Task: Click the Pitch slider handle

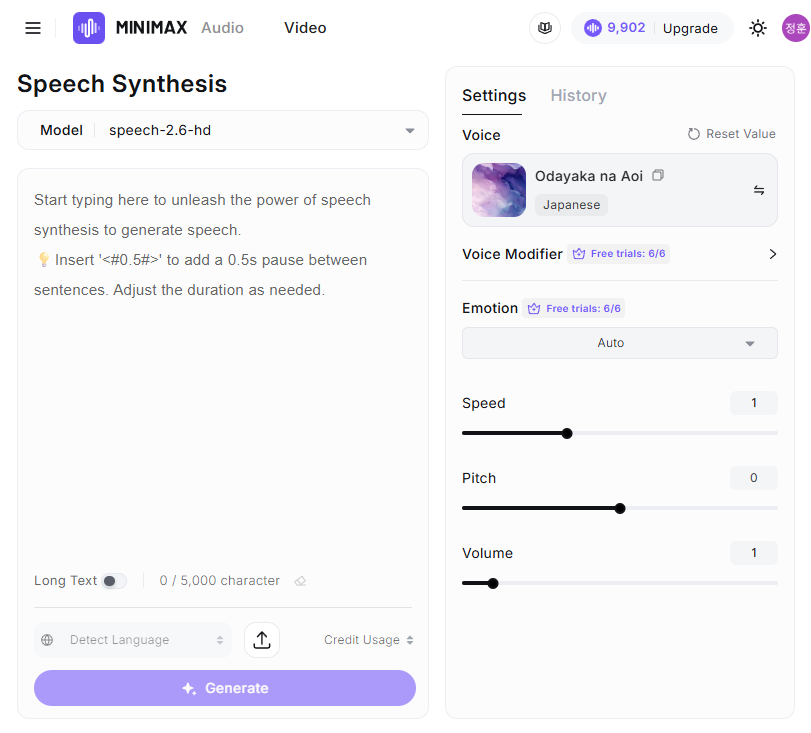Action: pos(620,508)
